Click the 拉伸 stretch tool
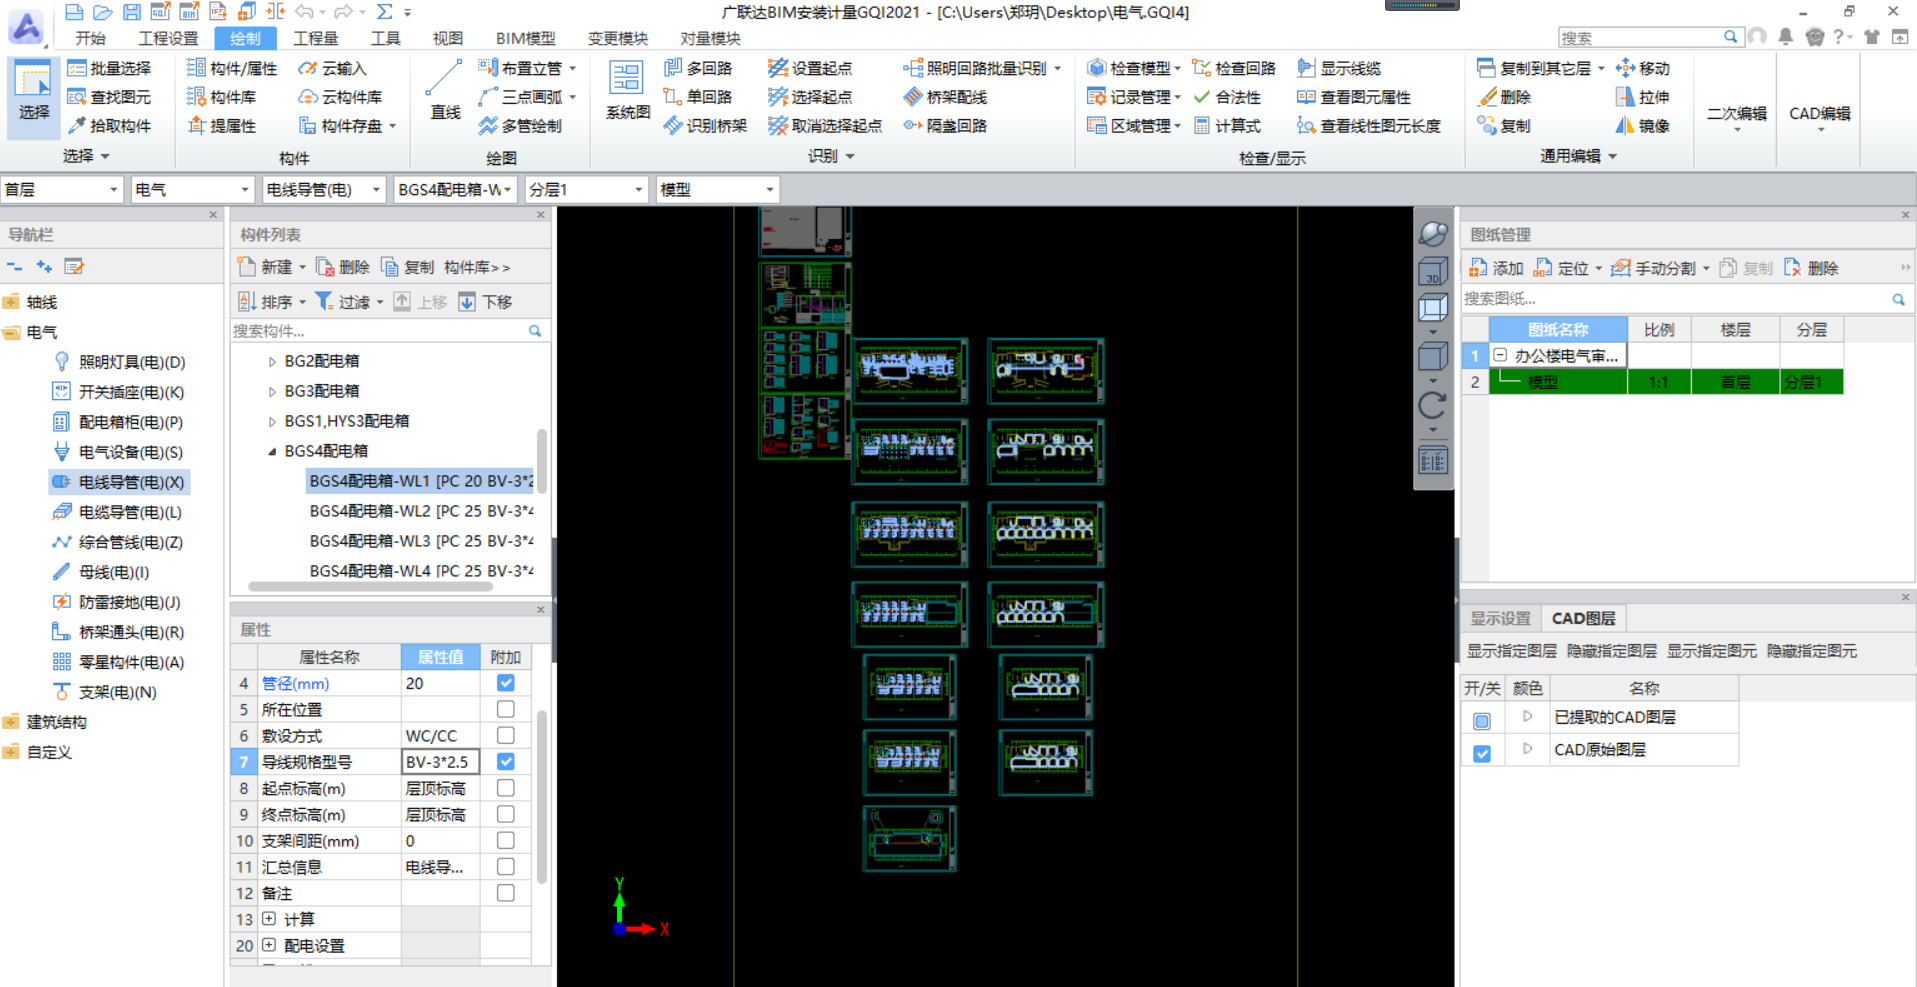This screenshot has width=1917, height=987. [x=1643, y=97]
